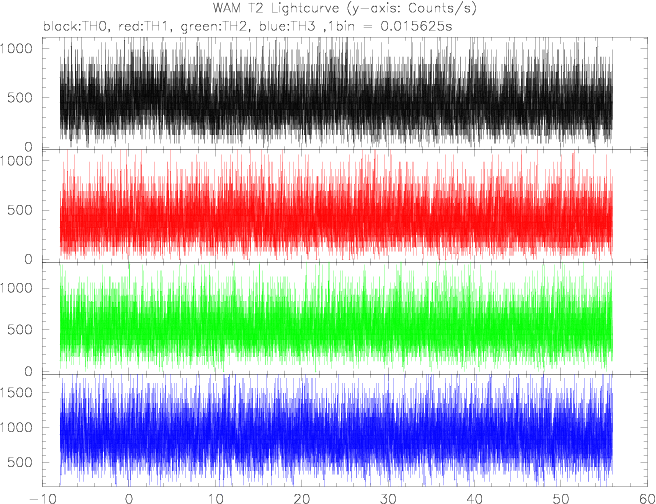Click the red TH1 lightcurve panel
656x504 pixels.
click(x=345, y=206)
